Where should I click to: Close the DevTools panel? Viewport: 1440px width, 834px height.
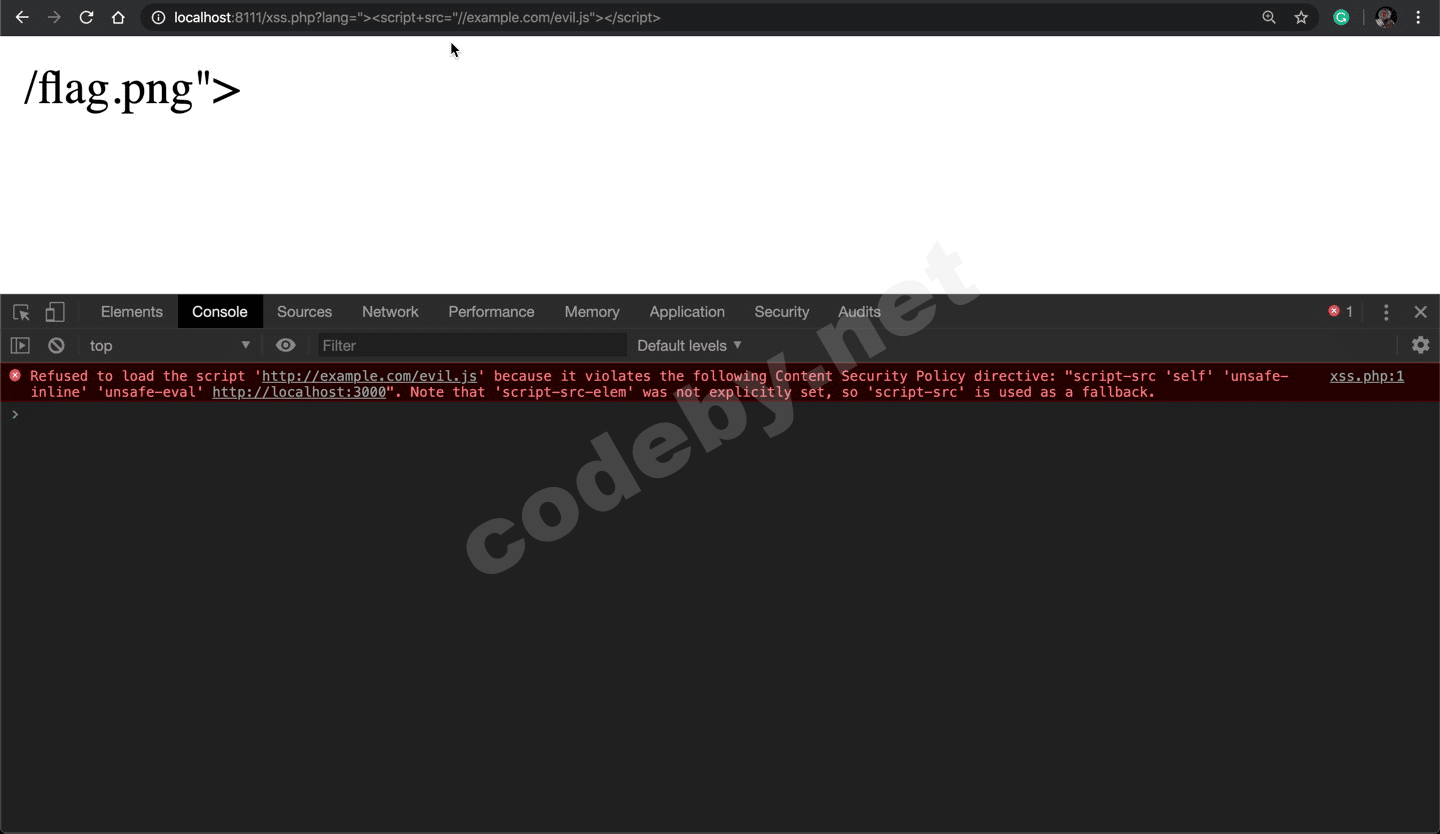pyautogui.click(x=1420, y=312)
